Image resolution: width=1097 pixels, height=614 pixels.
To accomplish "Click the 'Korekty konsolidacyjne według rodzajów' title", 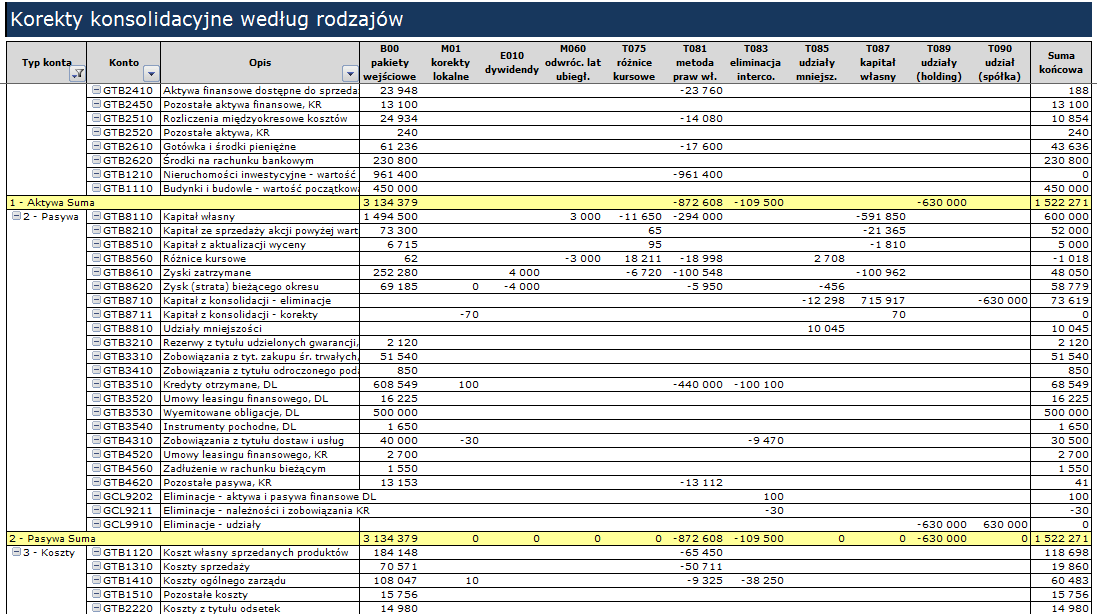I will pyautogui.click(x=206, y=19).
